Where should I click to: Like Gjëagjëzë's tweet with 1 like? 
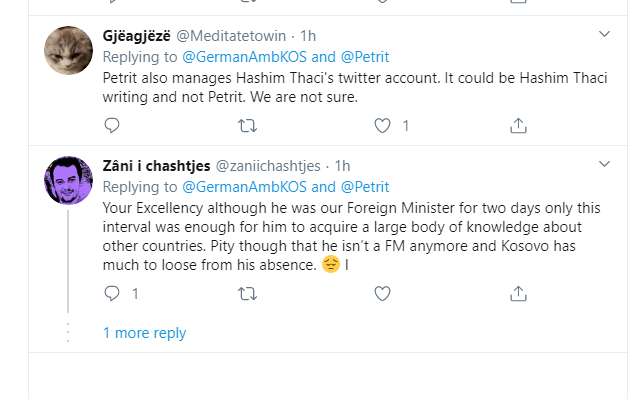click(383, 125)
